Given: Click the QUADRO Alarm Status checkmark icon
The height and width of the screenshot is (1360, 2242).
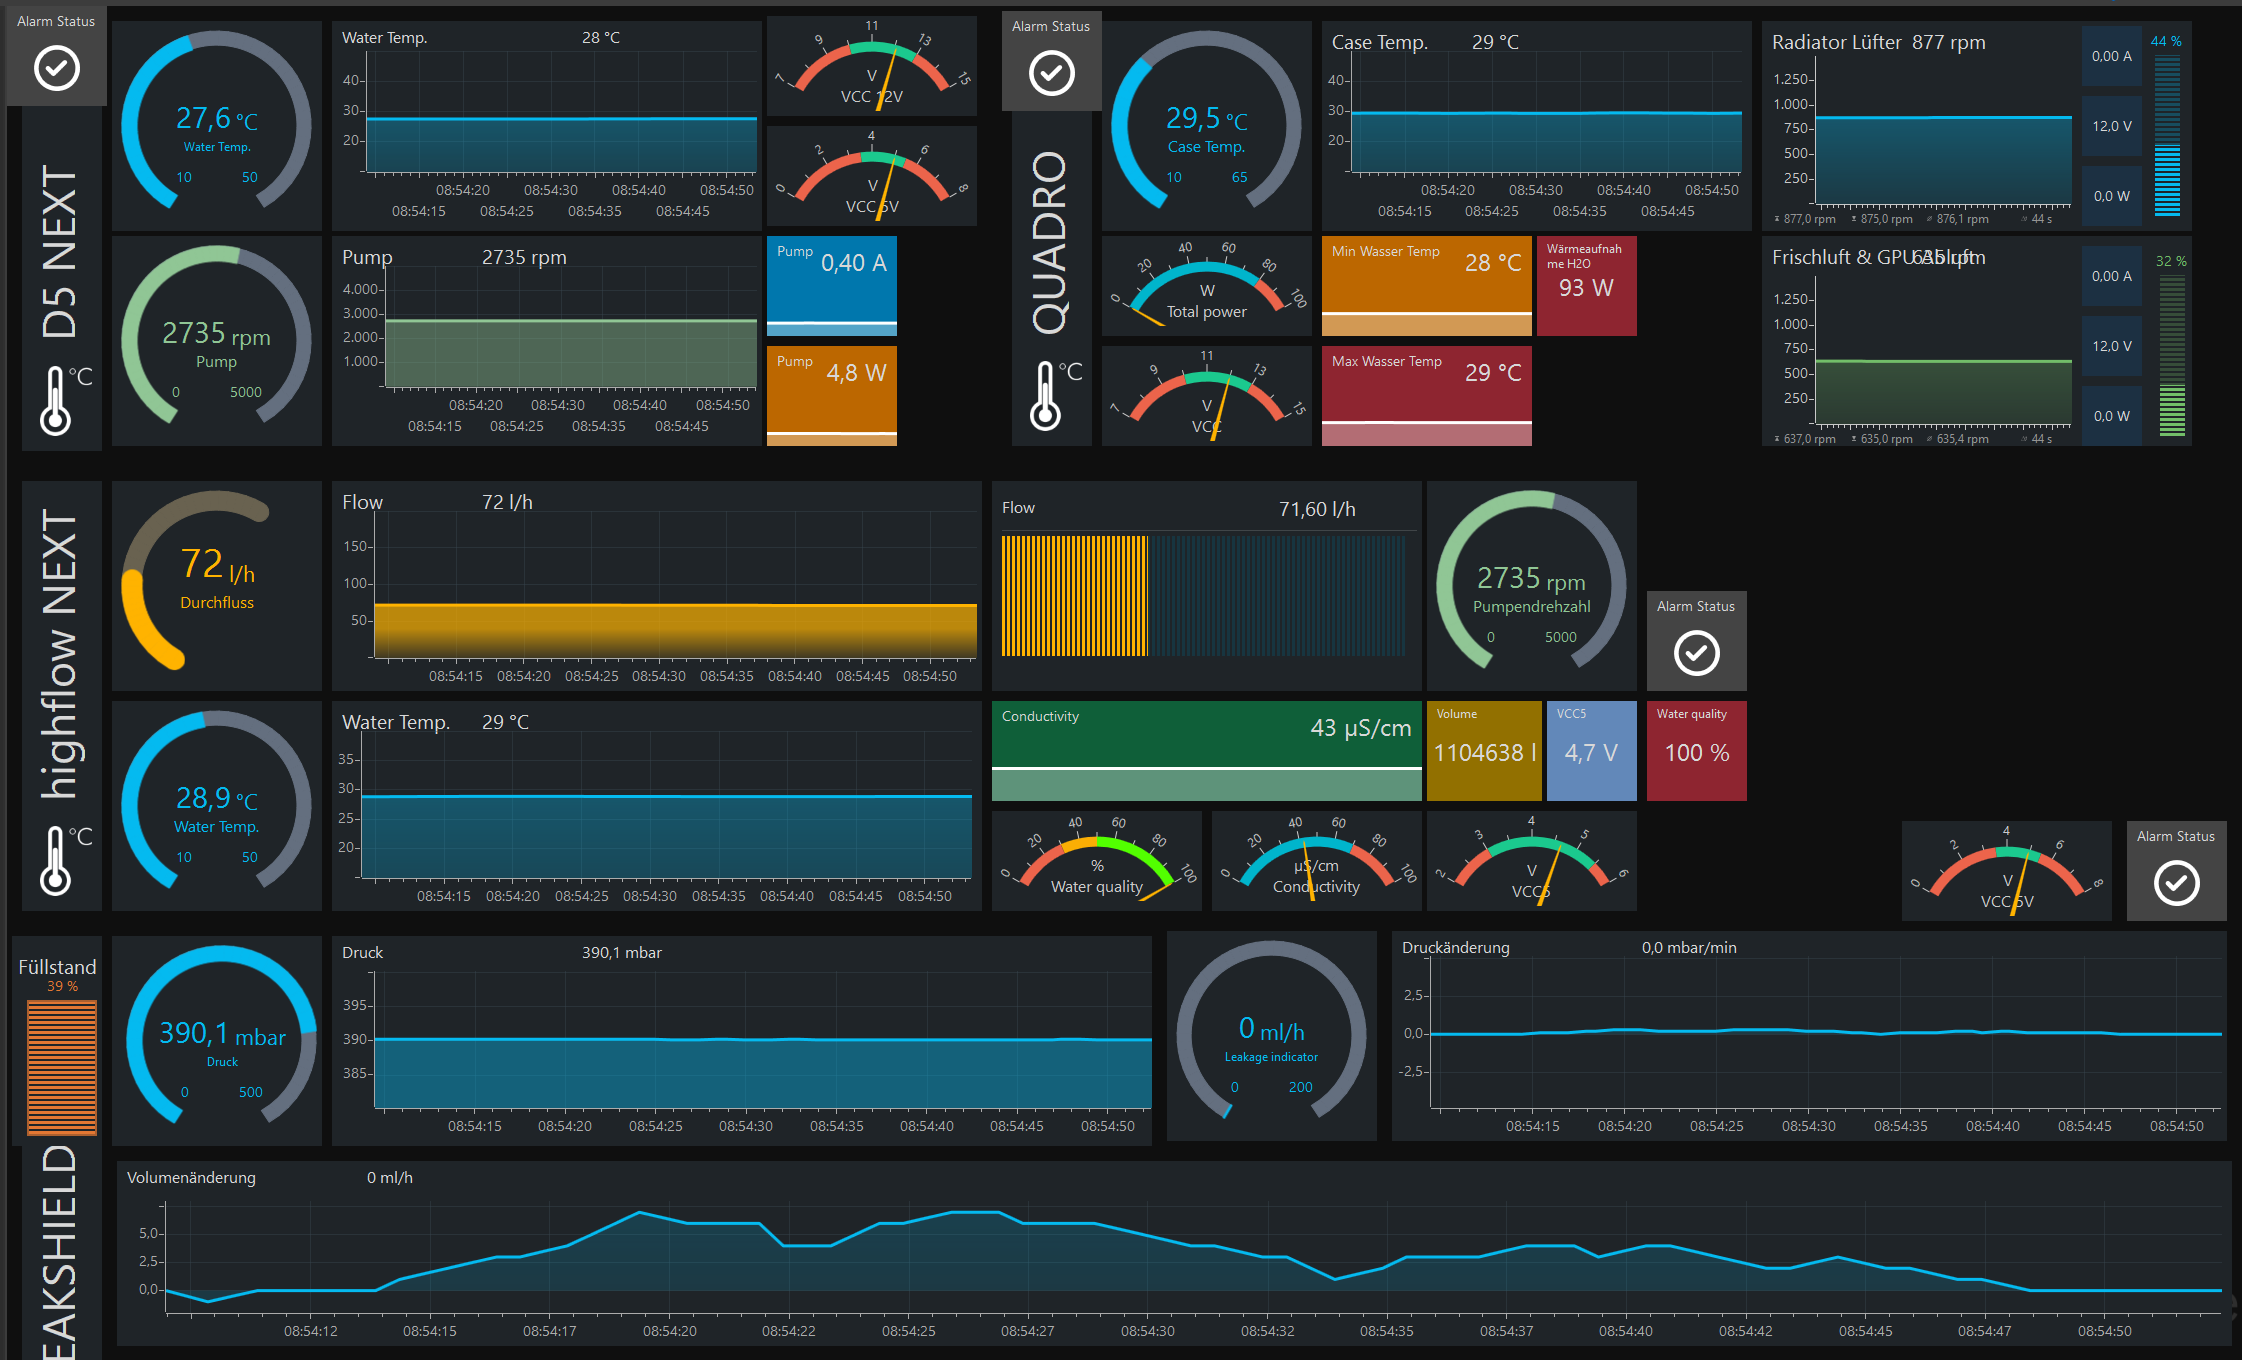Looking at the screenshot, I should tap(1051, 73).
